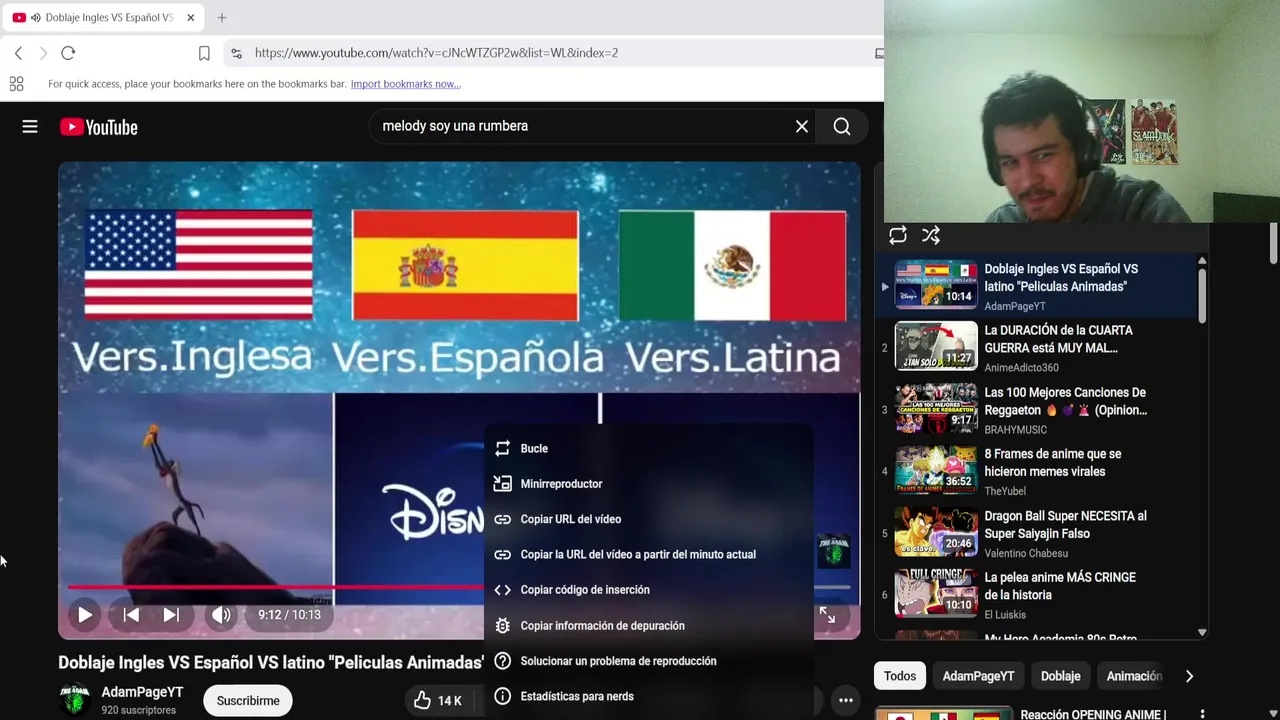Select Solucionar un problema de reproducción
This screenshot has height=720, width=1280.
click(649, 661)
